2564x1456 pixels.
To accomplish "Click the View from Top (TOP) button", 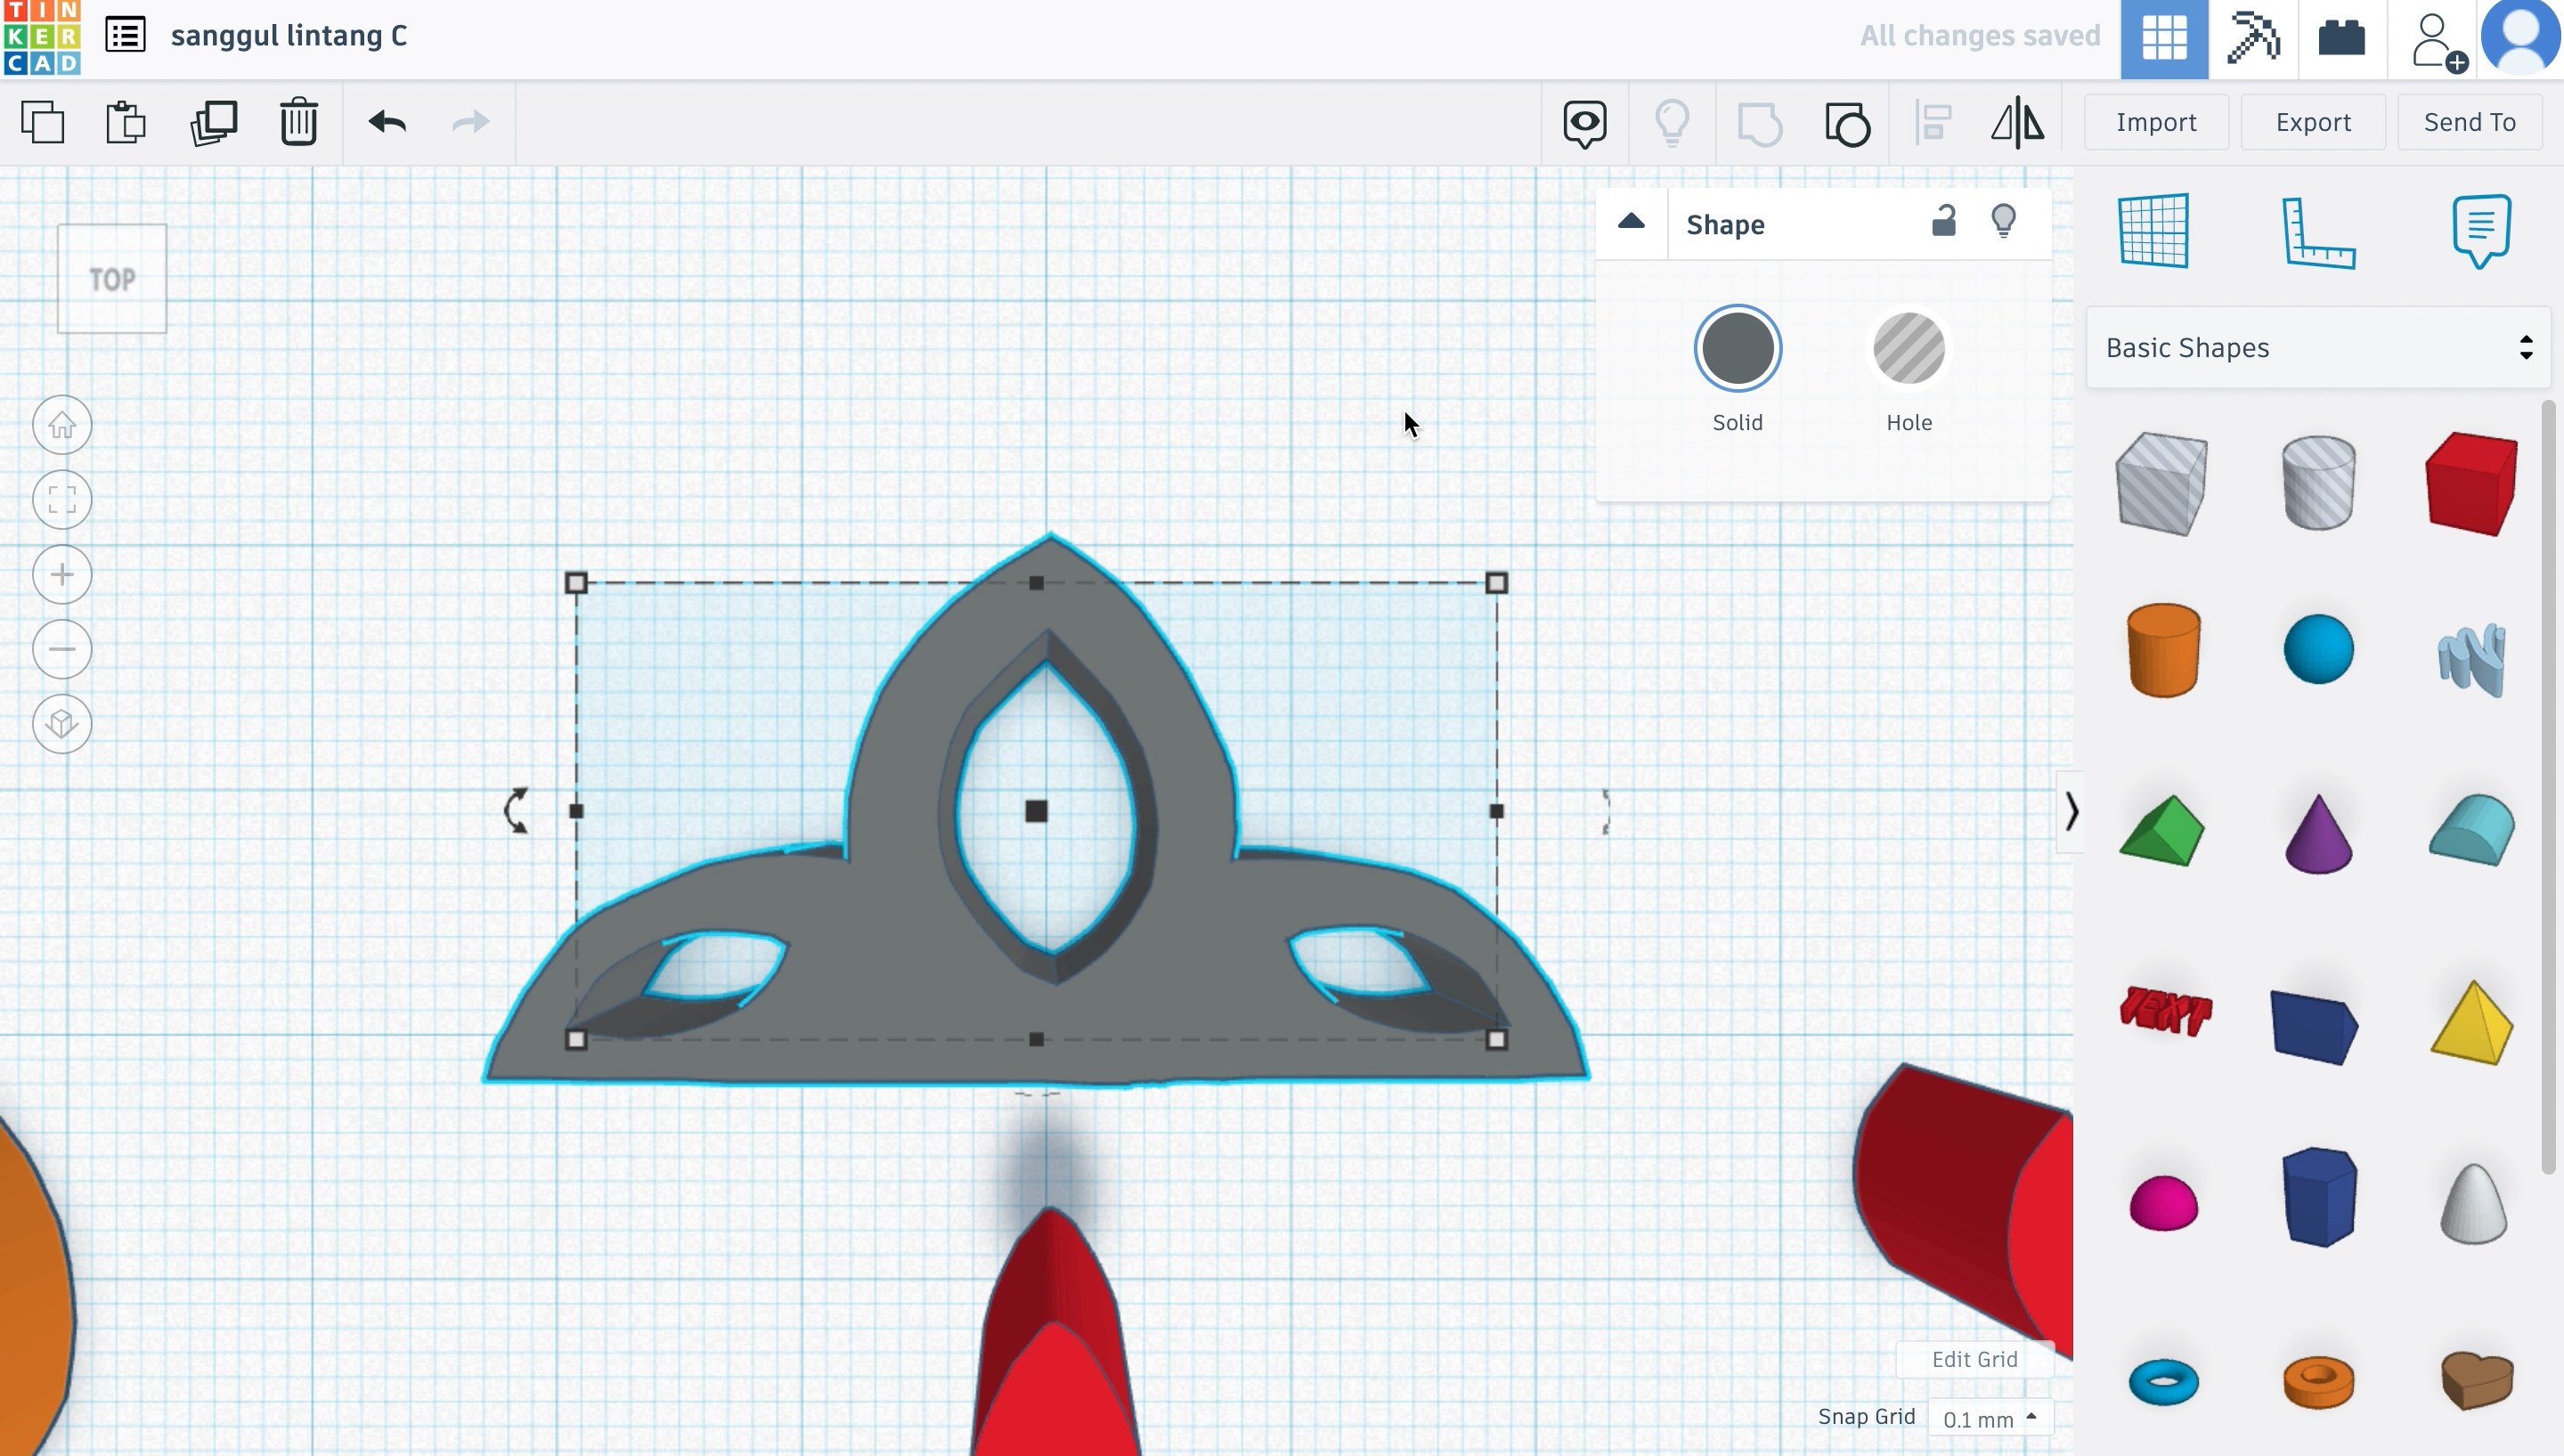I will [x=111, y=278].
